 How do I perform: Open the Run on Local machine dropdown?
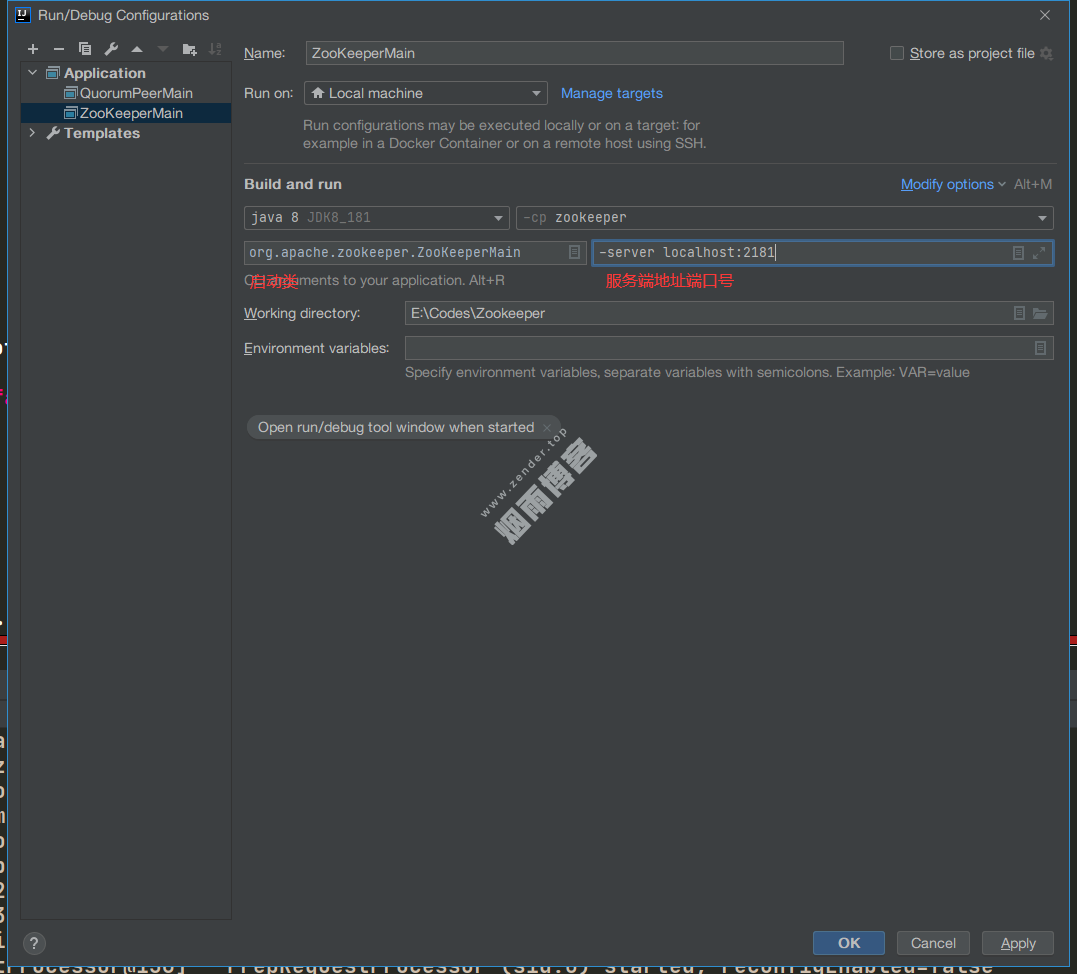coord(425,93)
